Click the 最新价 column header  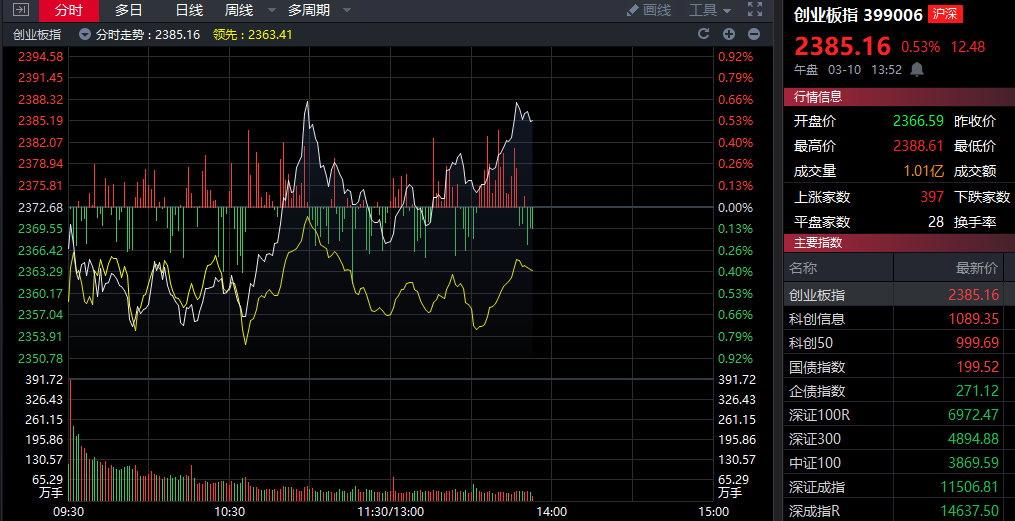977,268
